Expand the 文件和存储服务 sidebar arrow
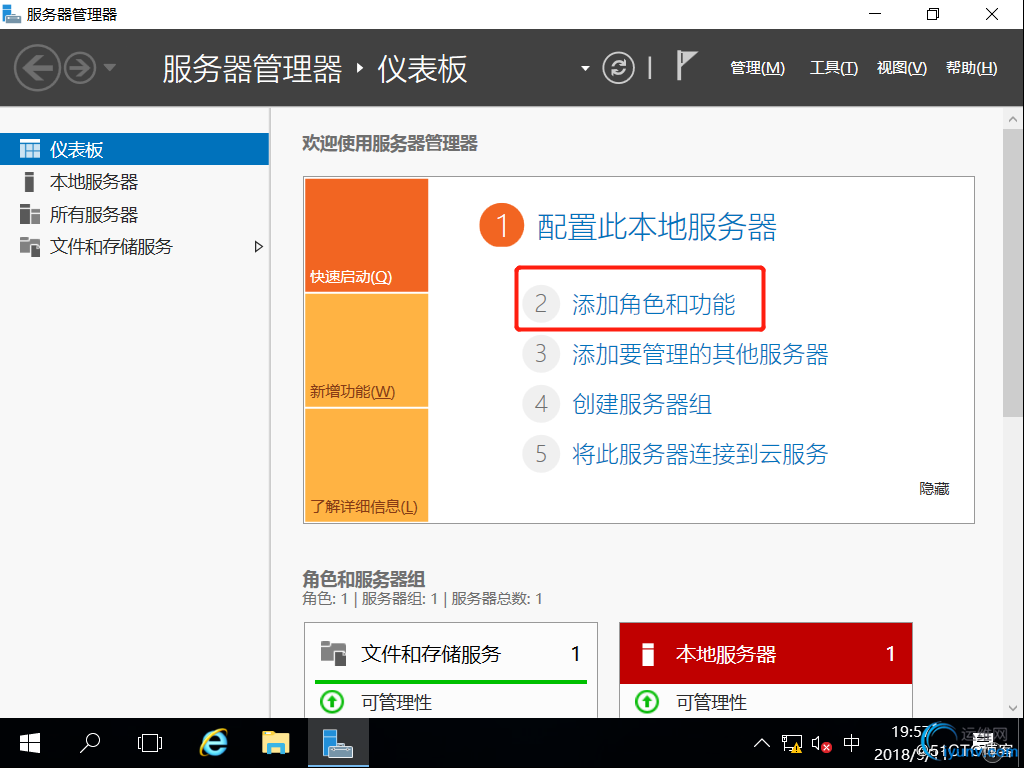 tap(259, 246)
